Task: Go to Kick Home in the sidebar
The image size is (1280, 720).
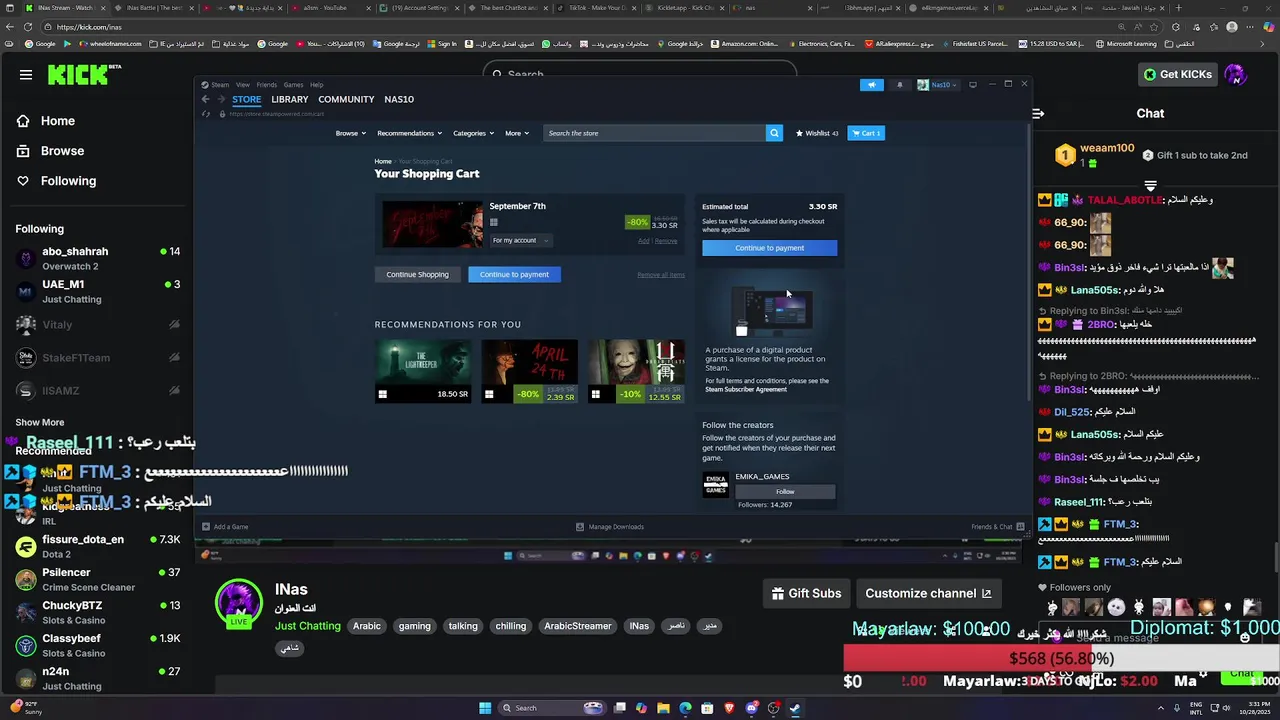Action: coord(58,121)
